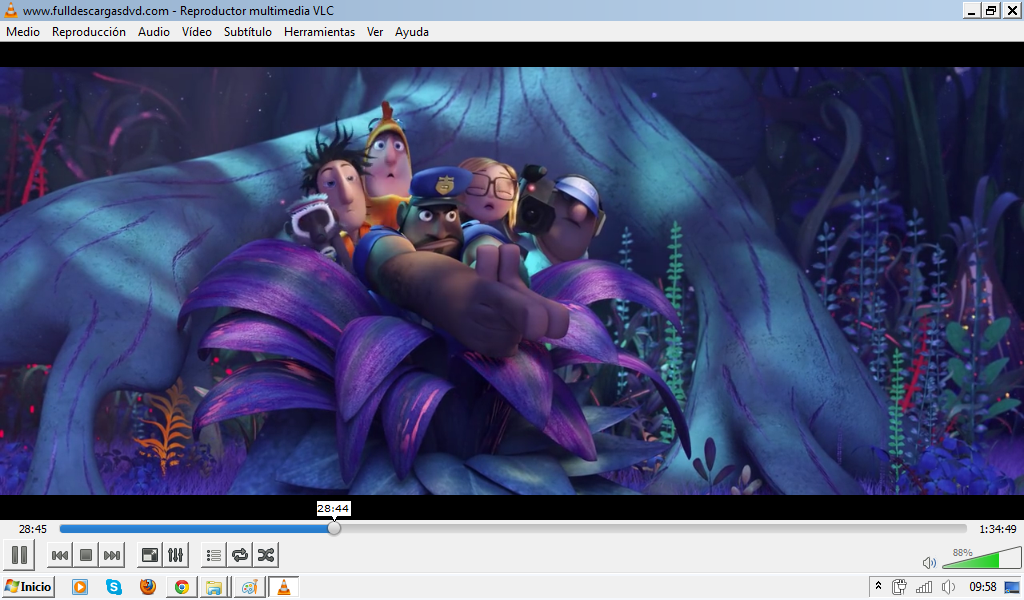The height and width of the screenshot is (600, 1024).
Task: Launch Windows Media Player from taskbar
Action: [80, 587]
